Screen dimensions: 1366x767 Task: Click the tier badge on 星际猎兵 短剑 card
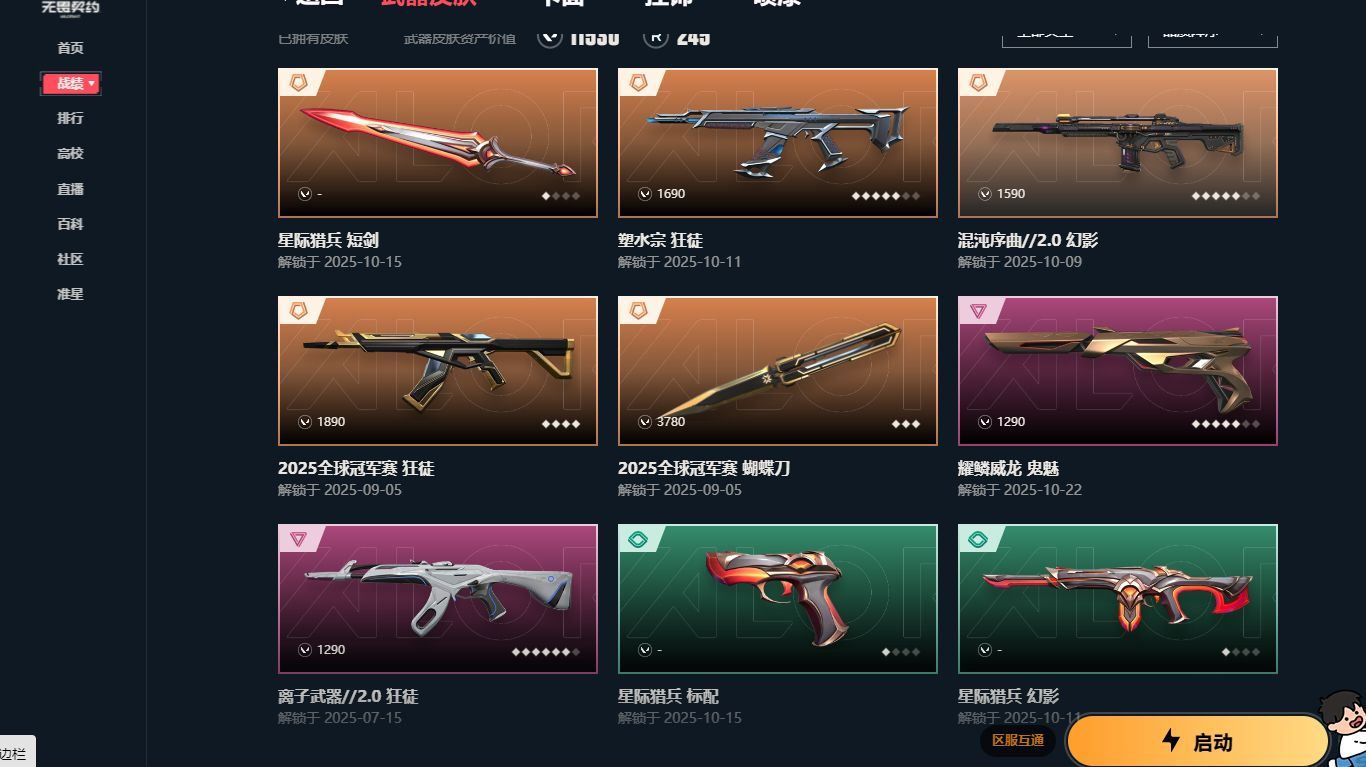[x=298, y=83]
